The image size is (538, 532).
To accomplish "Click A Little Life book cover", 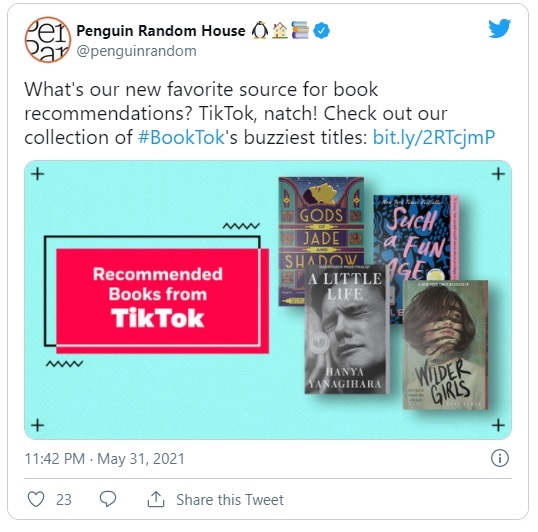I will coord(347,329).
